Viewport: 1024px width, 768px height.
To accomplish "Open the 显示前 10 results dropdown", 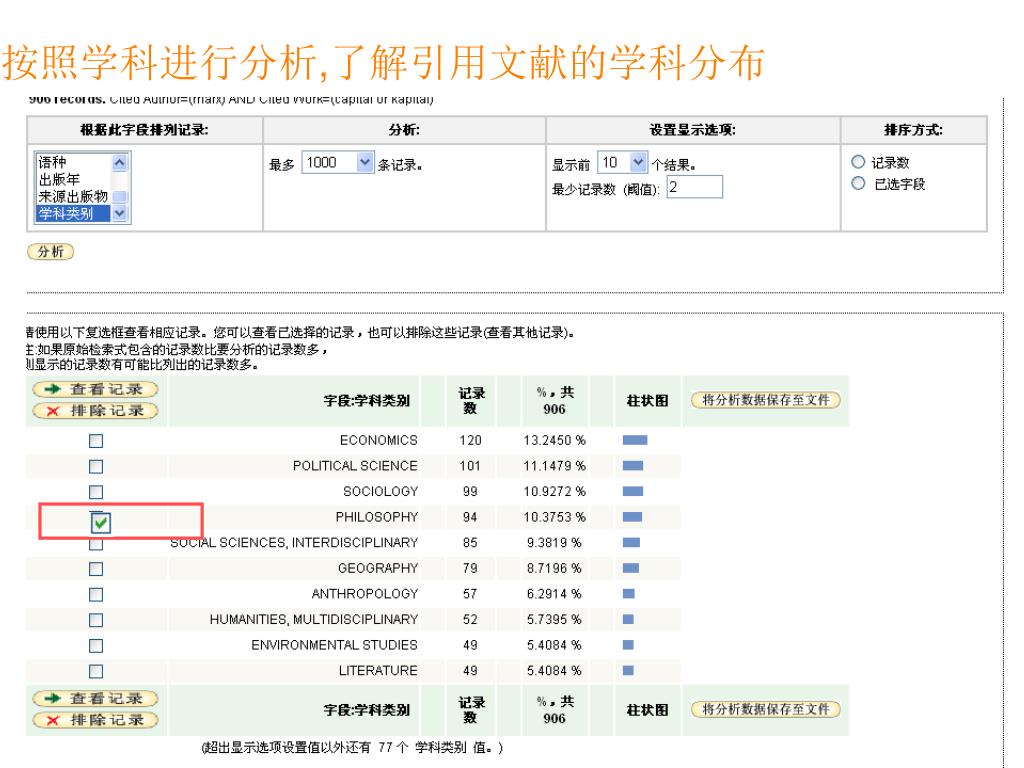I will coord(624,163).
